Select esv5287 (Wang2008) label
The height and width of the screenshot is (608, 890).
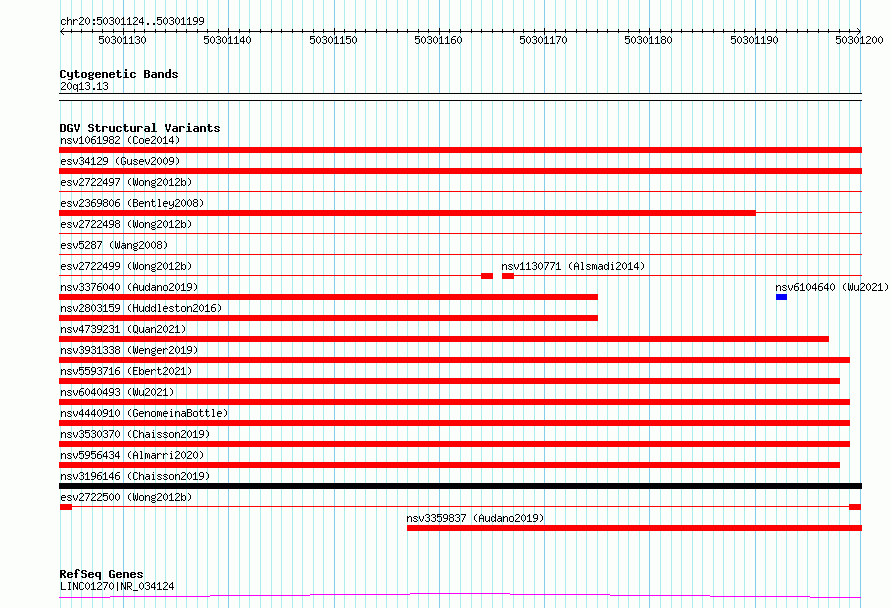(114, 245)
